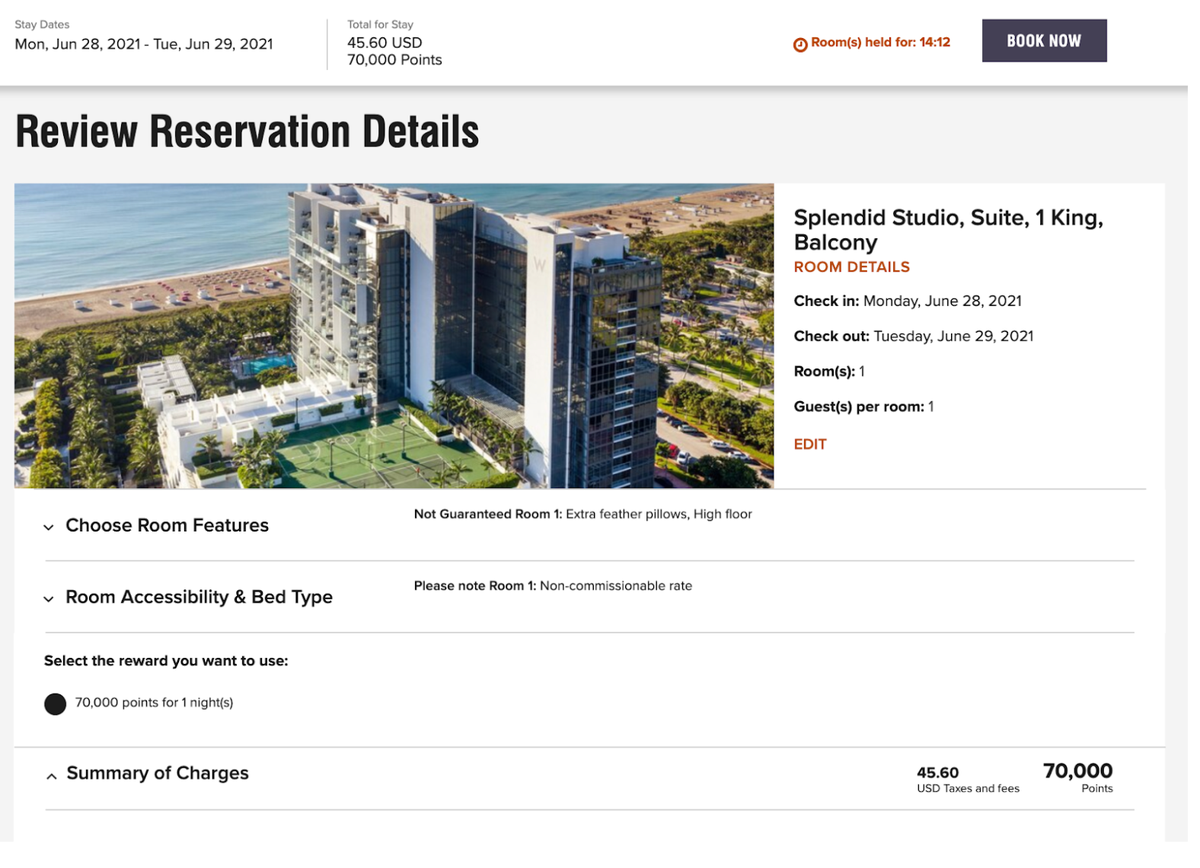Expand the Room Accessibility & Bed Type section

[x=198, y=597]
